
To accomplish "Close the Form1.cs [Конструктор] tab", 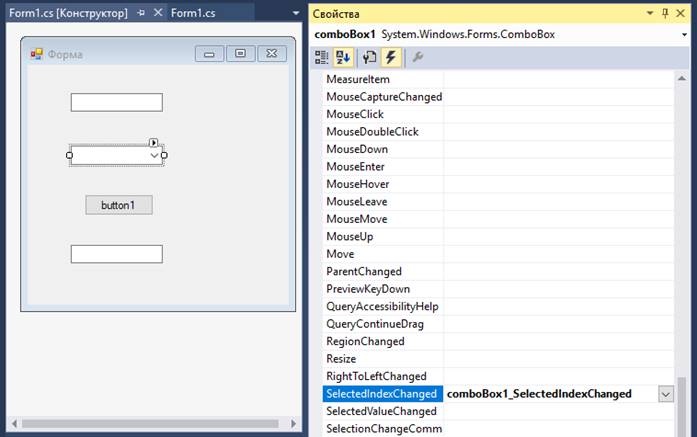I will [x=156, y=13].
